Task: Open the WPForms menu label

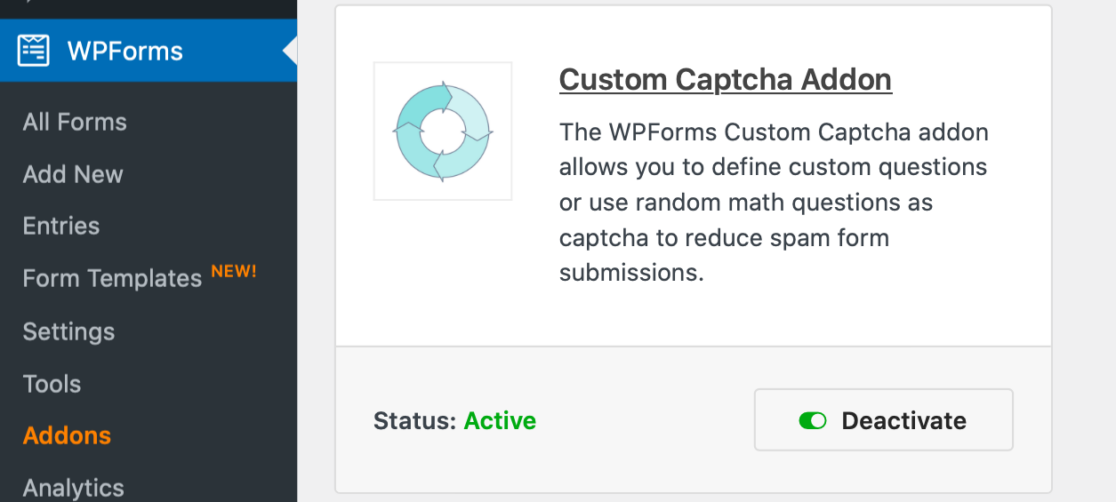Action: coord(125,50)
